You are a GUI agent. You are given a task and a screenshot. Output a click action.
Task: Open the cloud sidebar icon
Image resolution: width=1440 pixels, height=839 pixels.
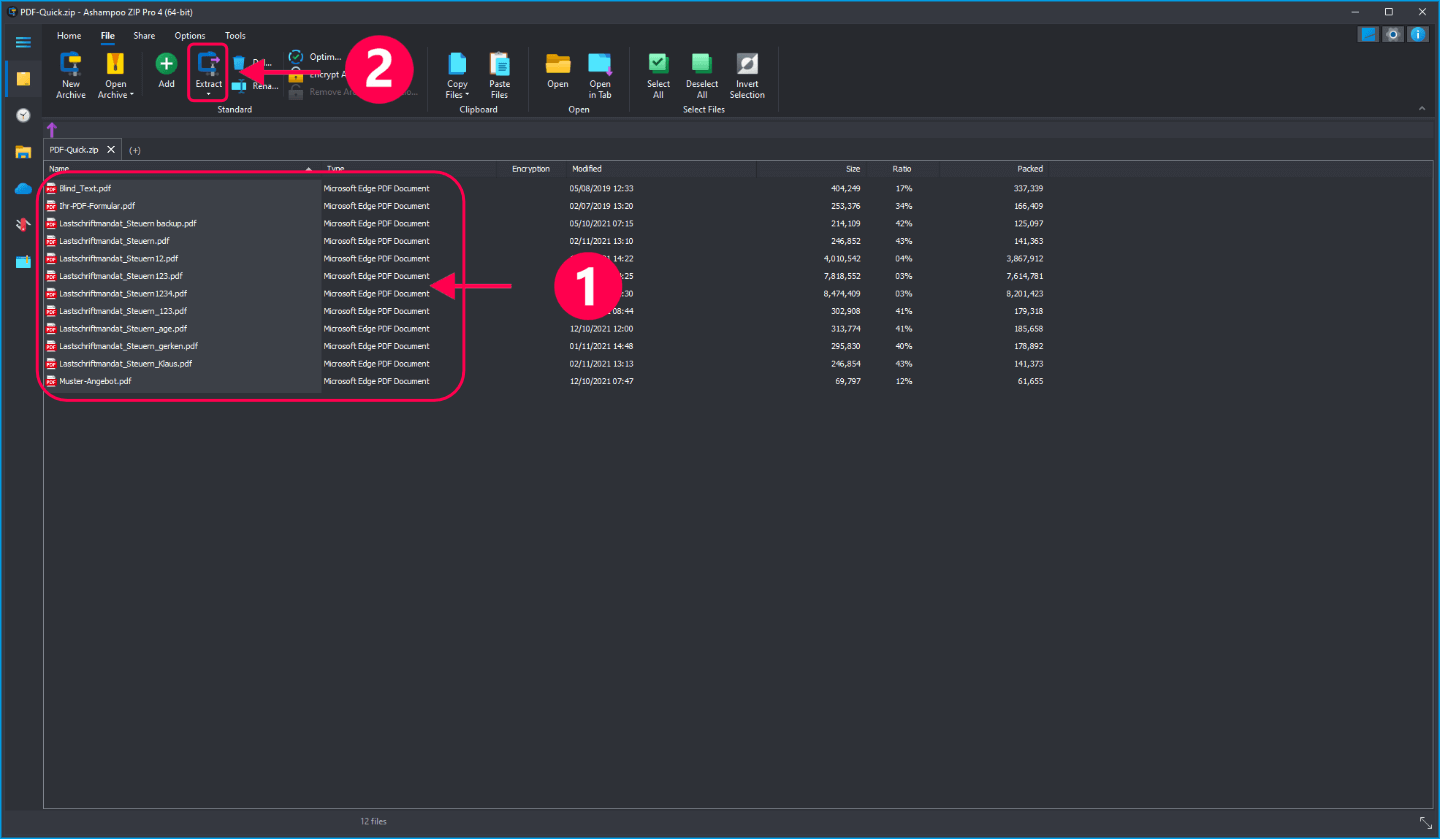coord(23,188)
